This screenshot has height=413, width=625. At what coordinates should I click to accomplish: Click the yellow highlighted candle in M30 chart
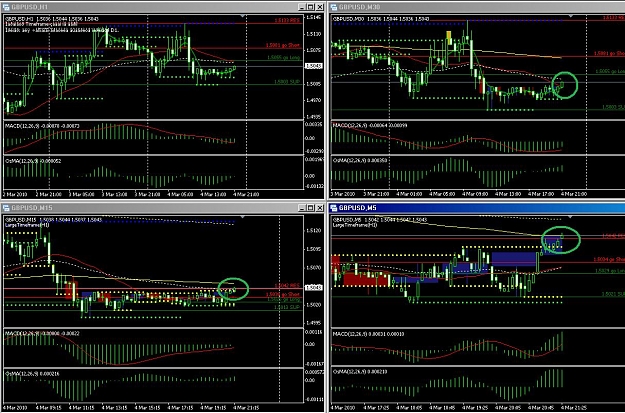[448, 38]
